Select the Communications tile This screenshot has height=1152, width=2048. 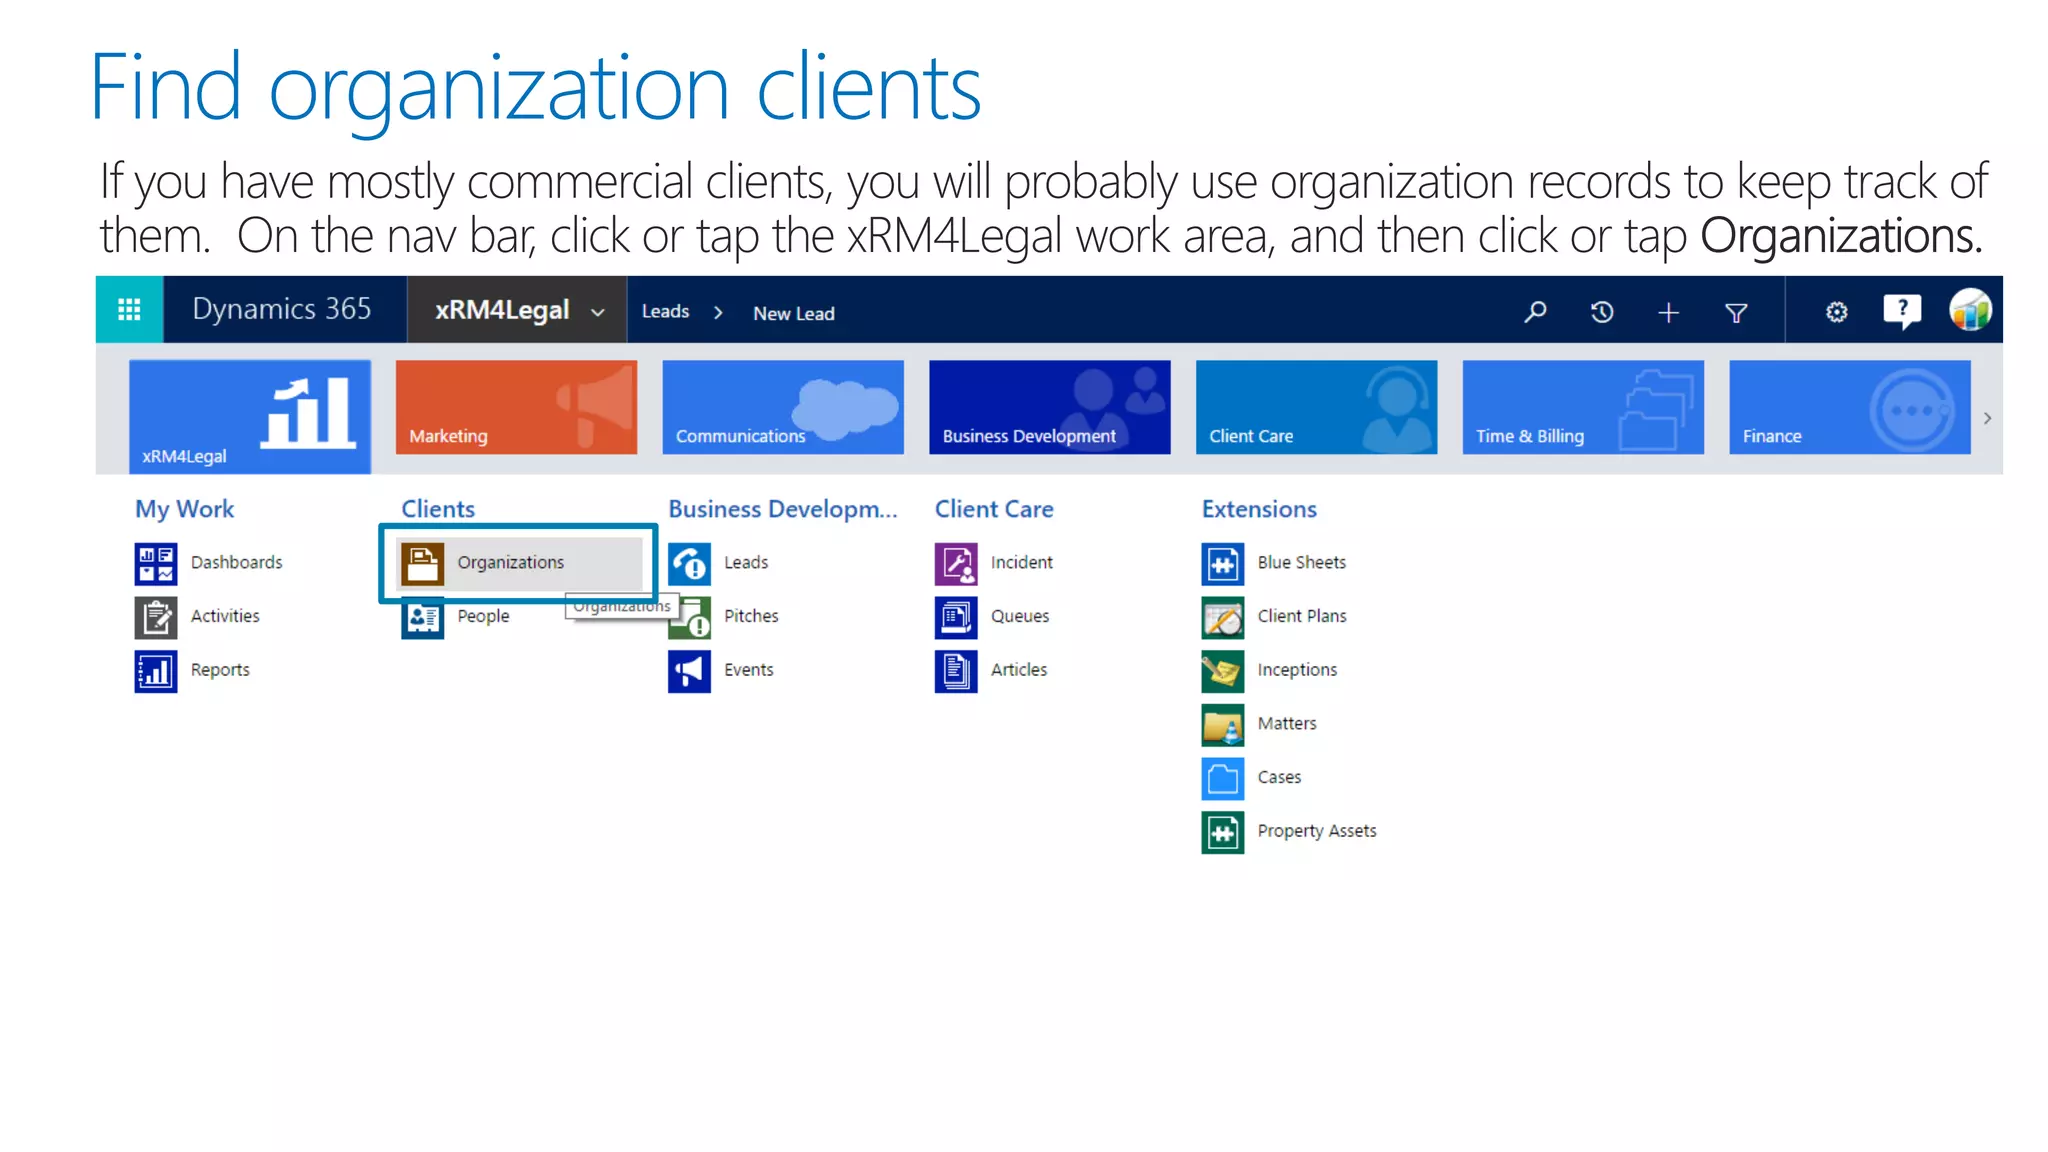[783, 407]
